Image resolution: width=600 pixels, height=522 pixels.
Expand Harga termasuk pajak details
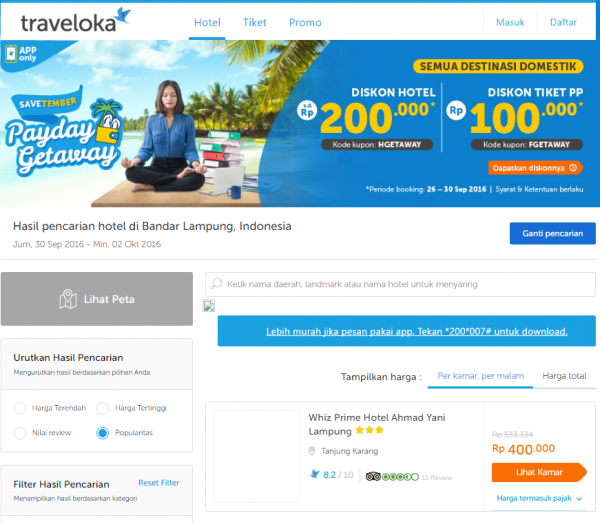pyautogui.click(x=539, y=498)
